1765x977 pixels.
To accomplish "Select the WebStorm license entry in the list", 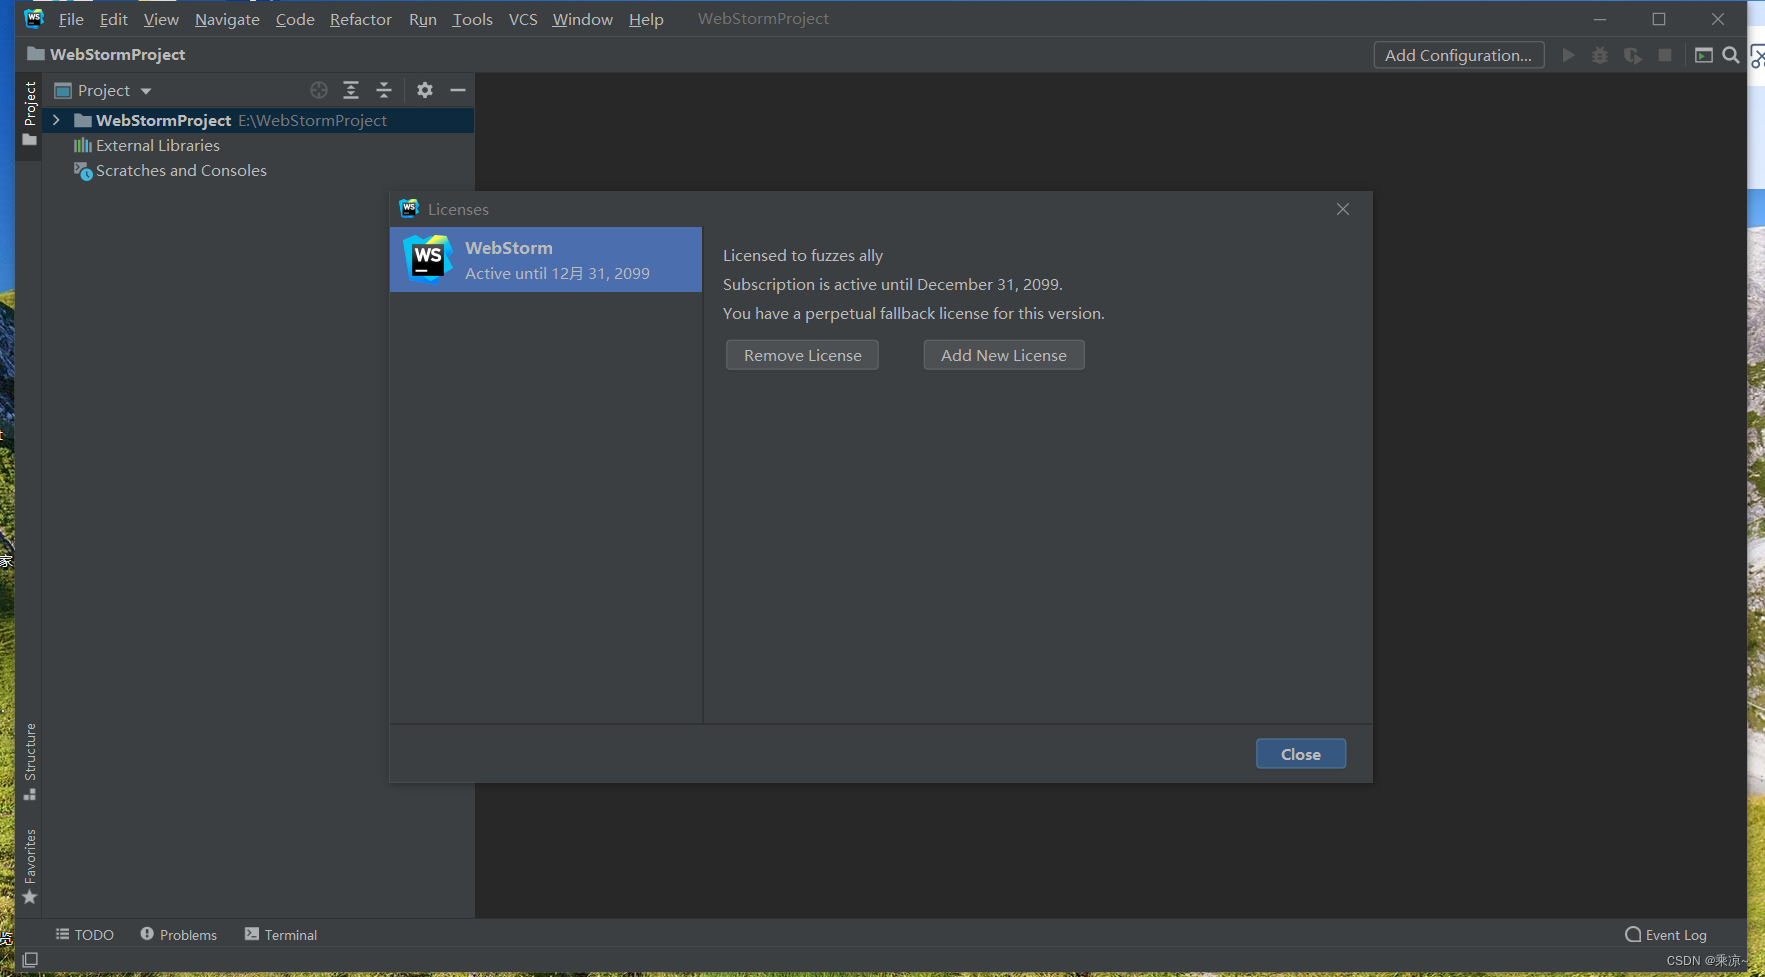I will (x=546, y=259).
